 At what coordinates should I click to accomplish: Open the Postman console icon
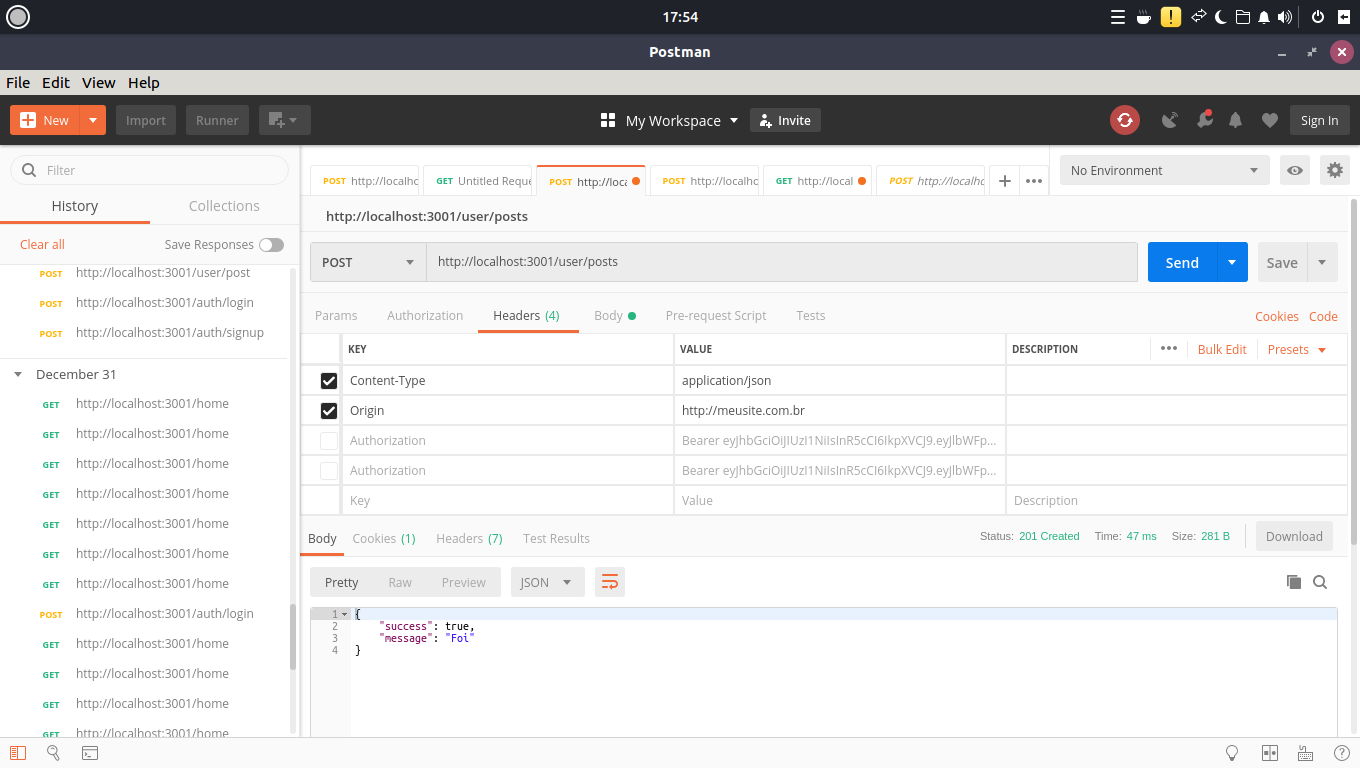tap(90, 753)
